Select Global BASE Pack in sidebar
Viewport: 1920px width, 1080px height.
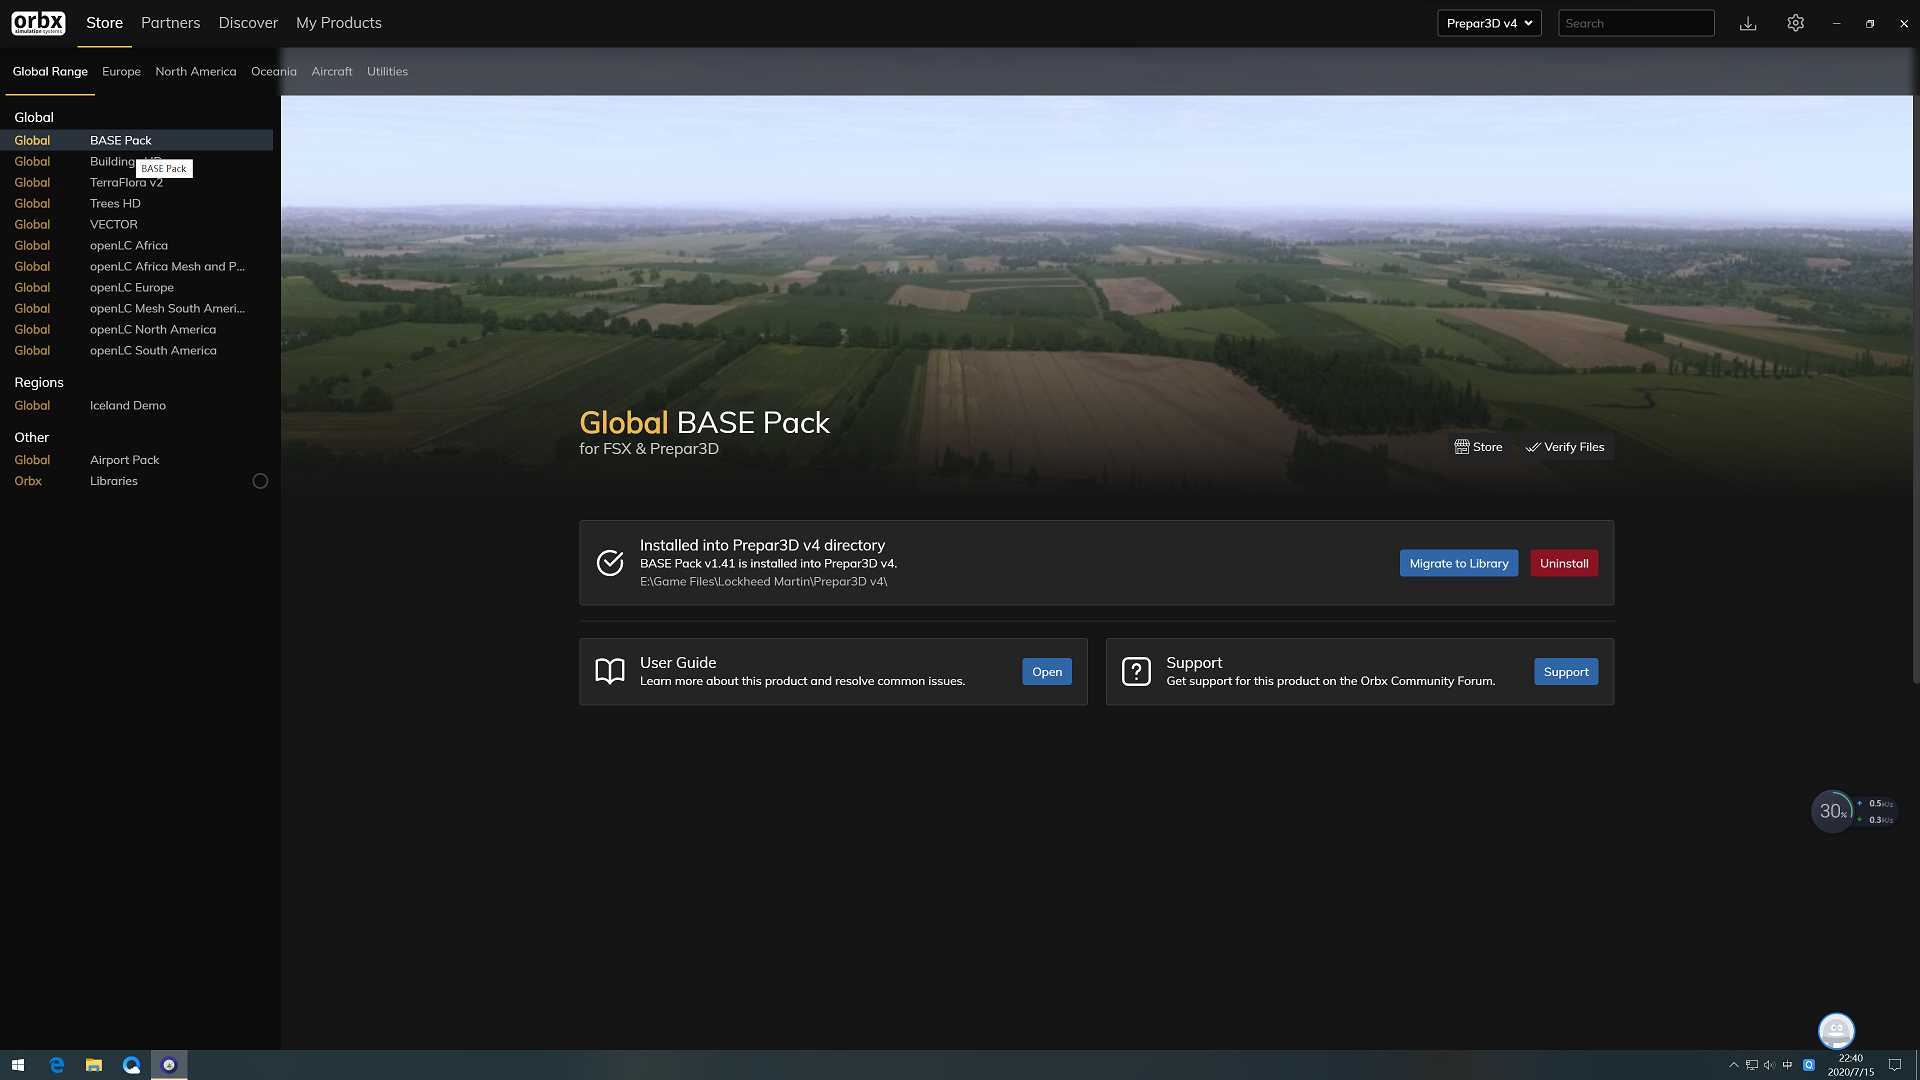click(136, 141)
